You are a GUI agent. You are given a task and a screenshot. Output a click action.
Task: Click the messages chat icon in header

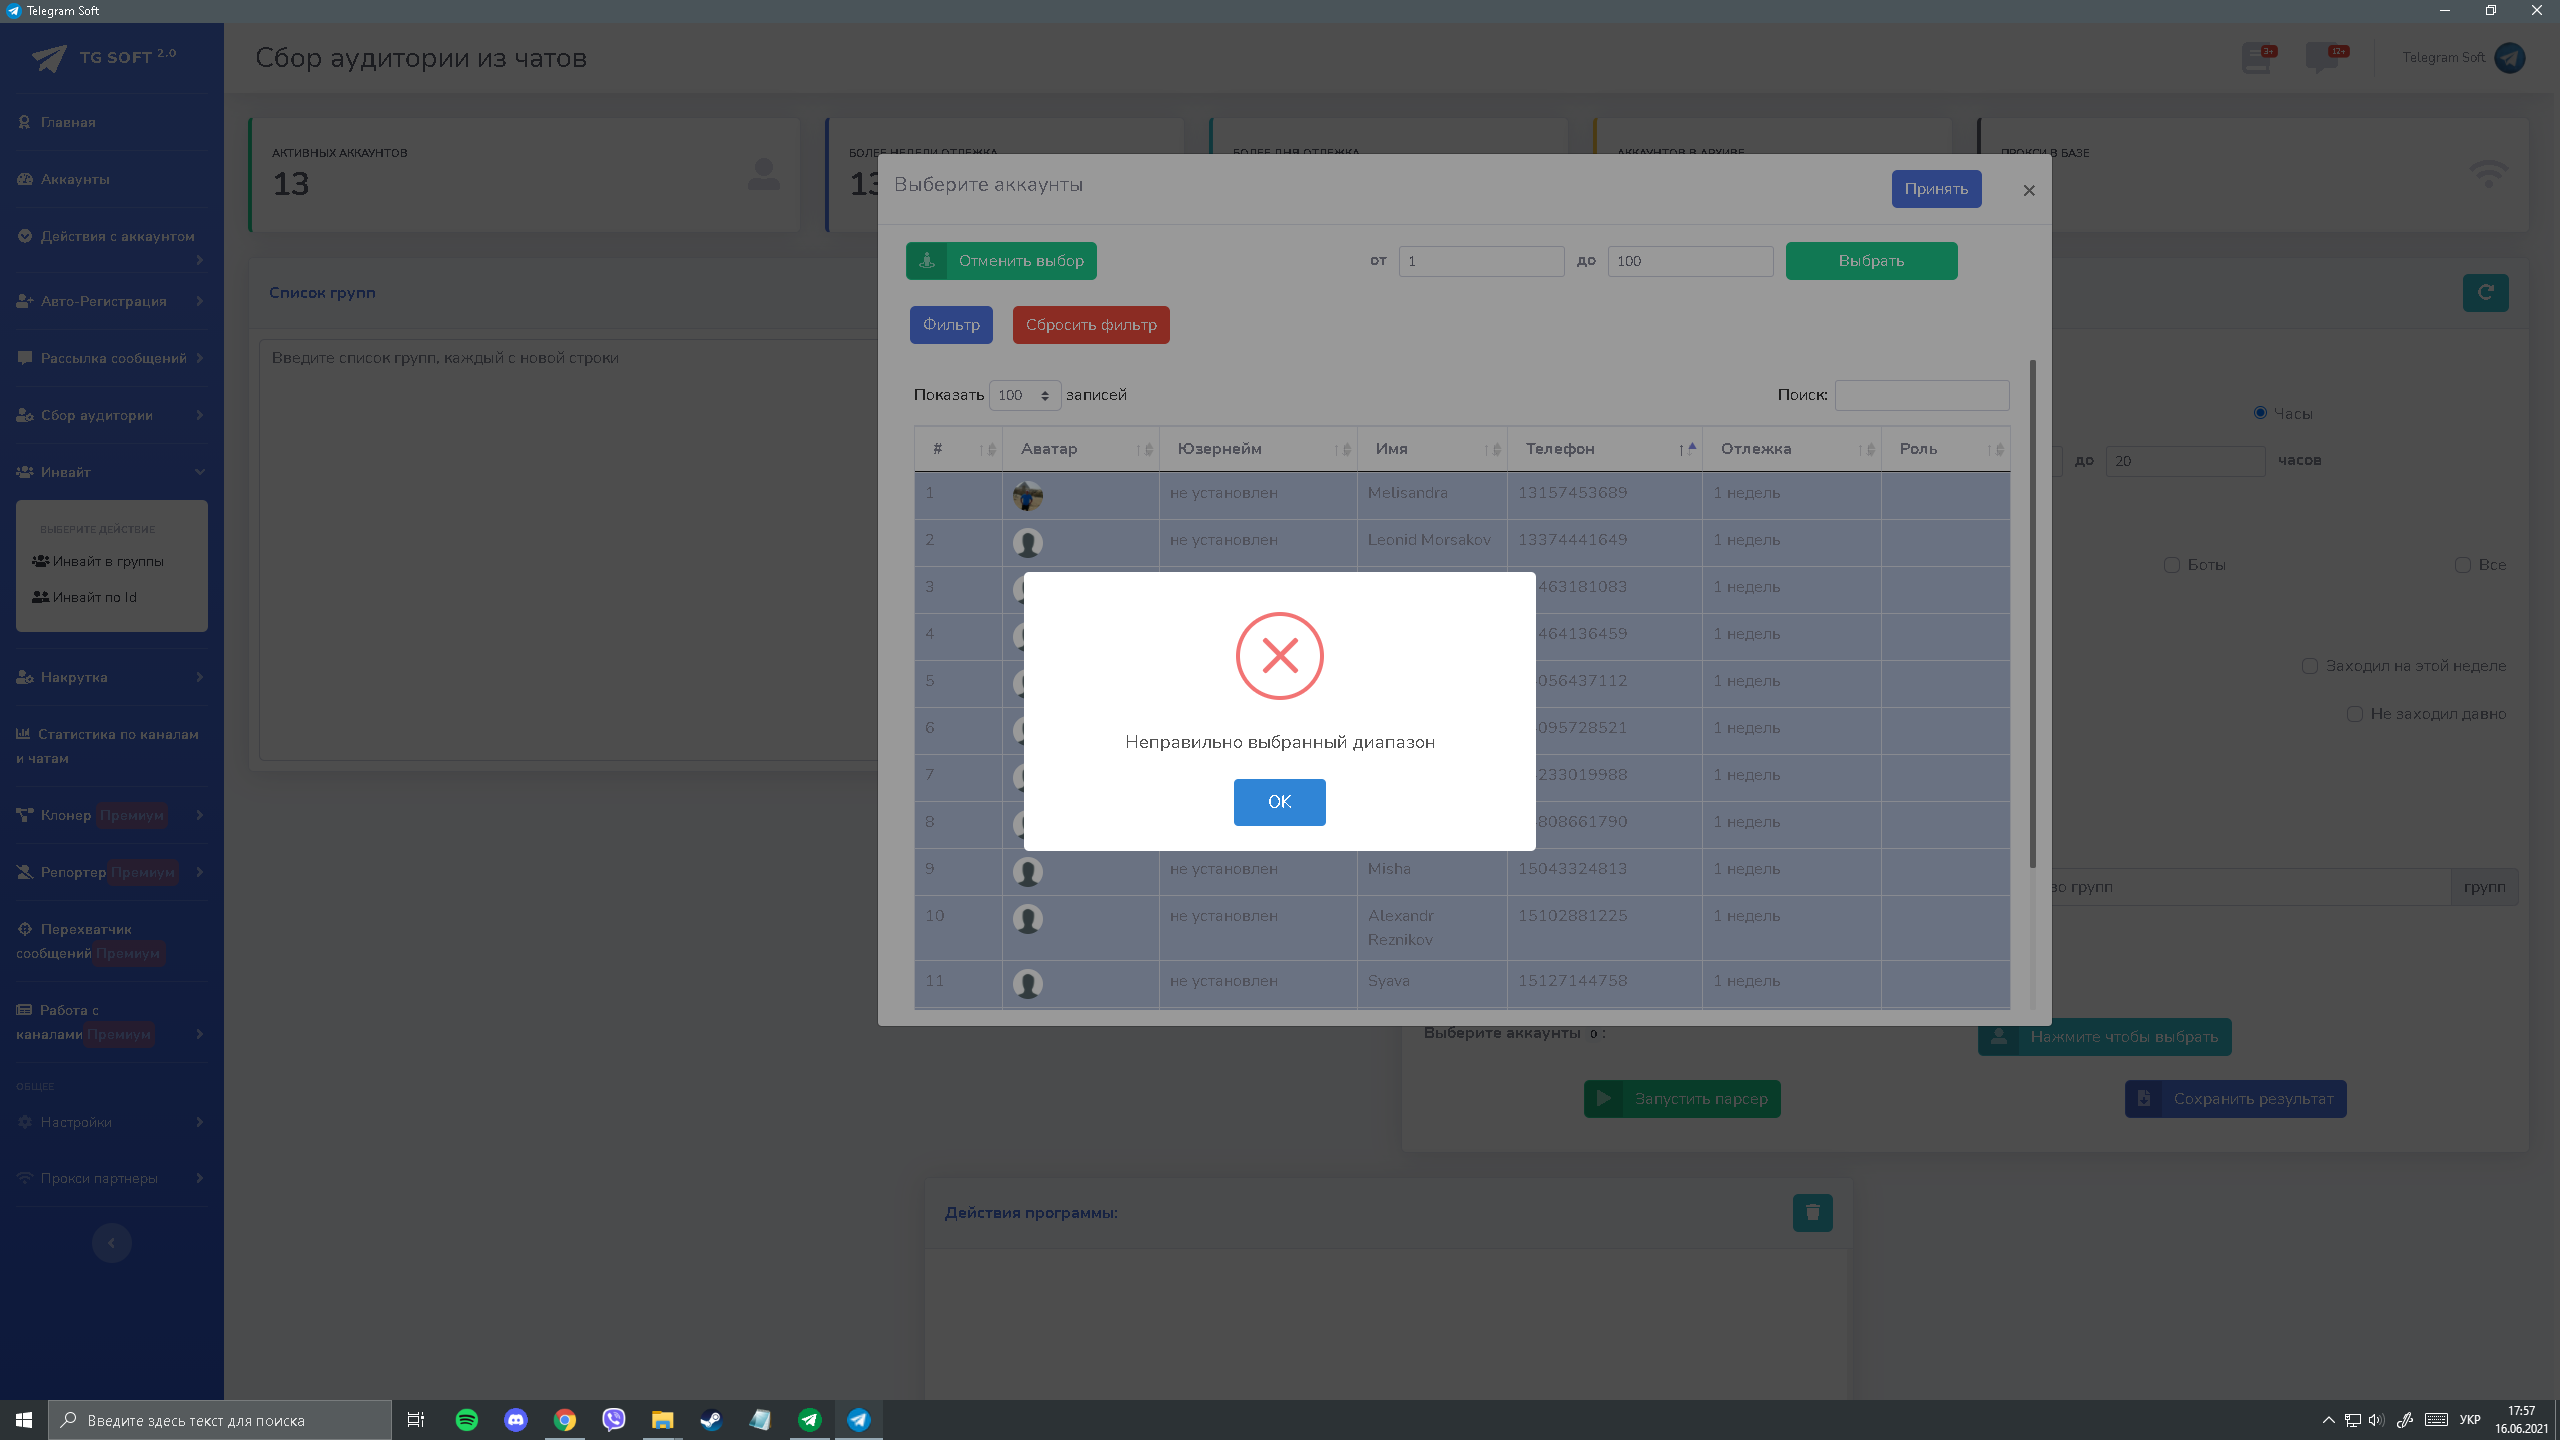2324,58
